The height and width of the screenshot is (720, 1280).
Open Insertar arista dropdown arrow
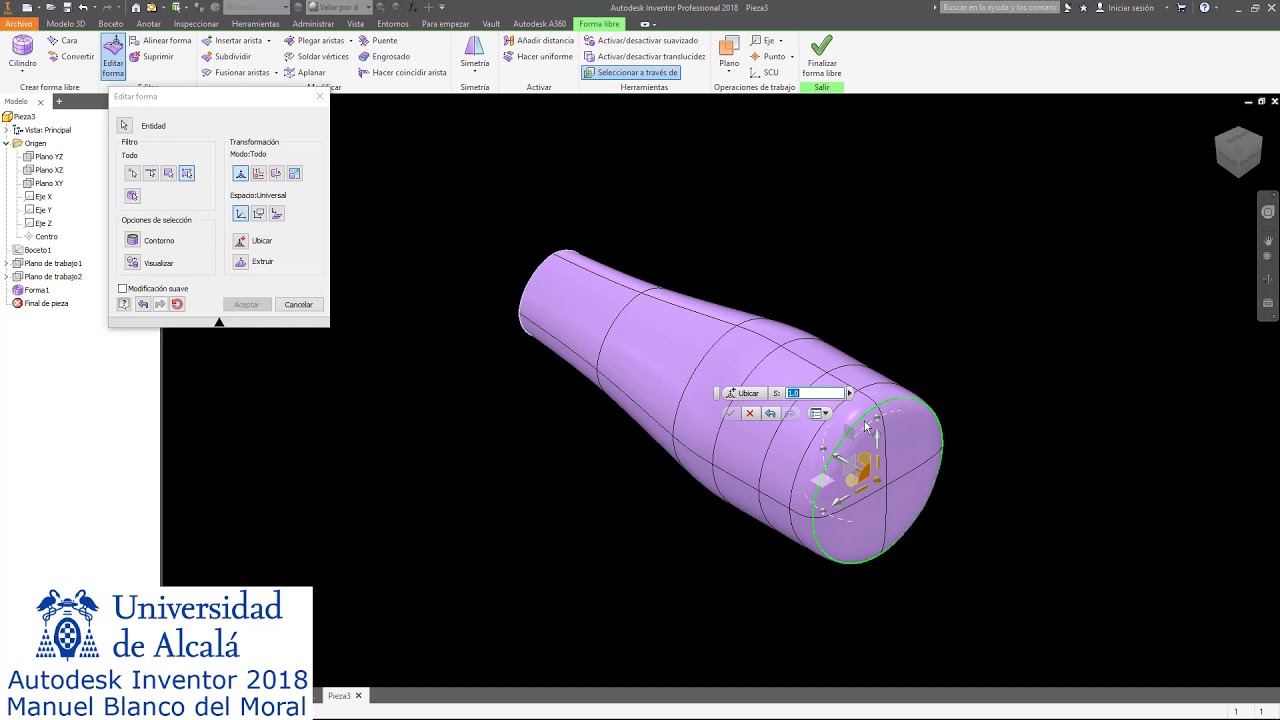point(269,41)
